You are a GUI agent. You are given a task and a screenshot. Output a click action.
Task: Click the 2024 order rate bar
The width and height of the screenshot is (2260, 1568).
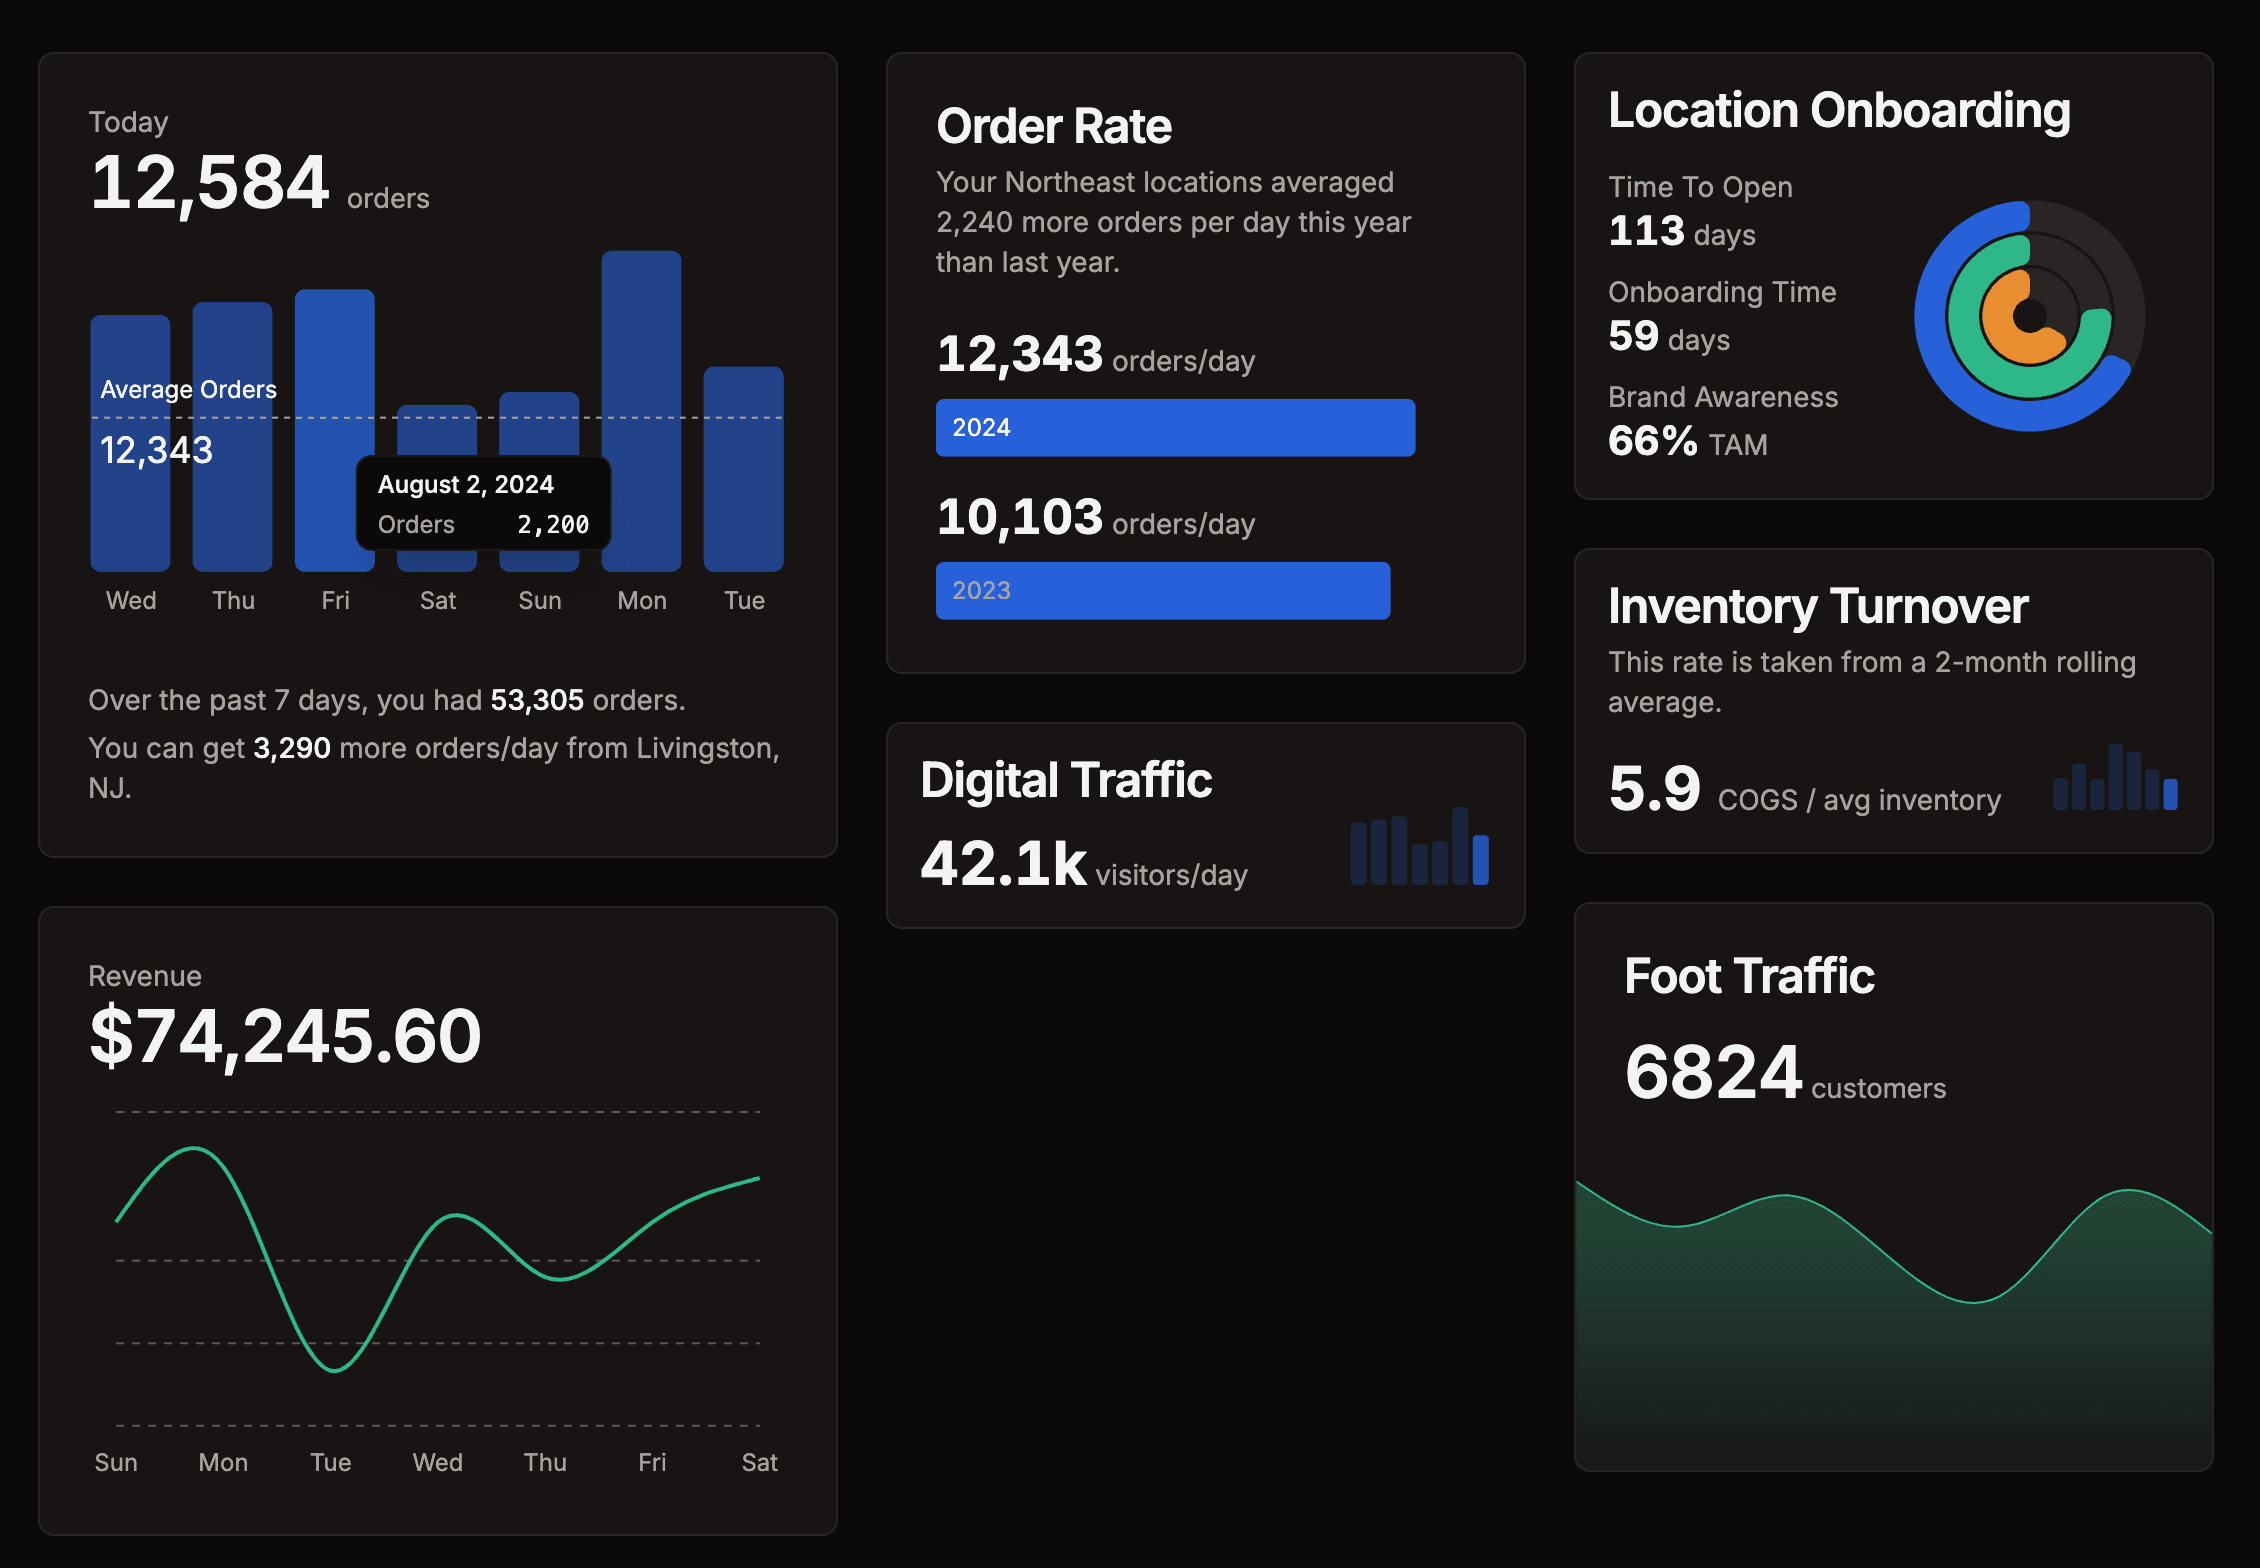click(1175, 428)
